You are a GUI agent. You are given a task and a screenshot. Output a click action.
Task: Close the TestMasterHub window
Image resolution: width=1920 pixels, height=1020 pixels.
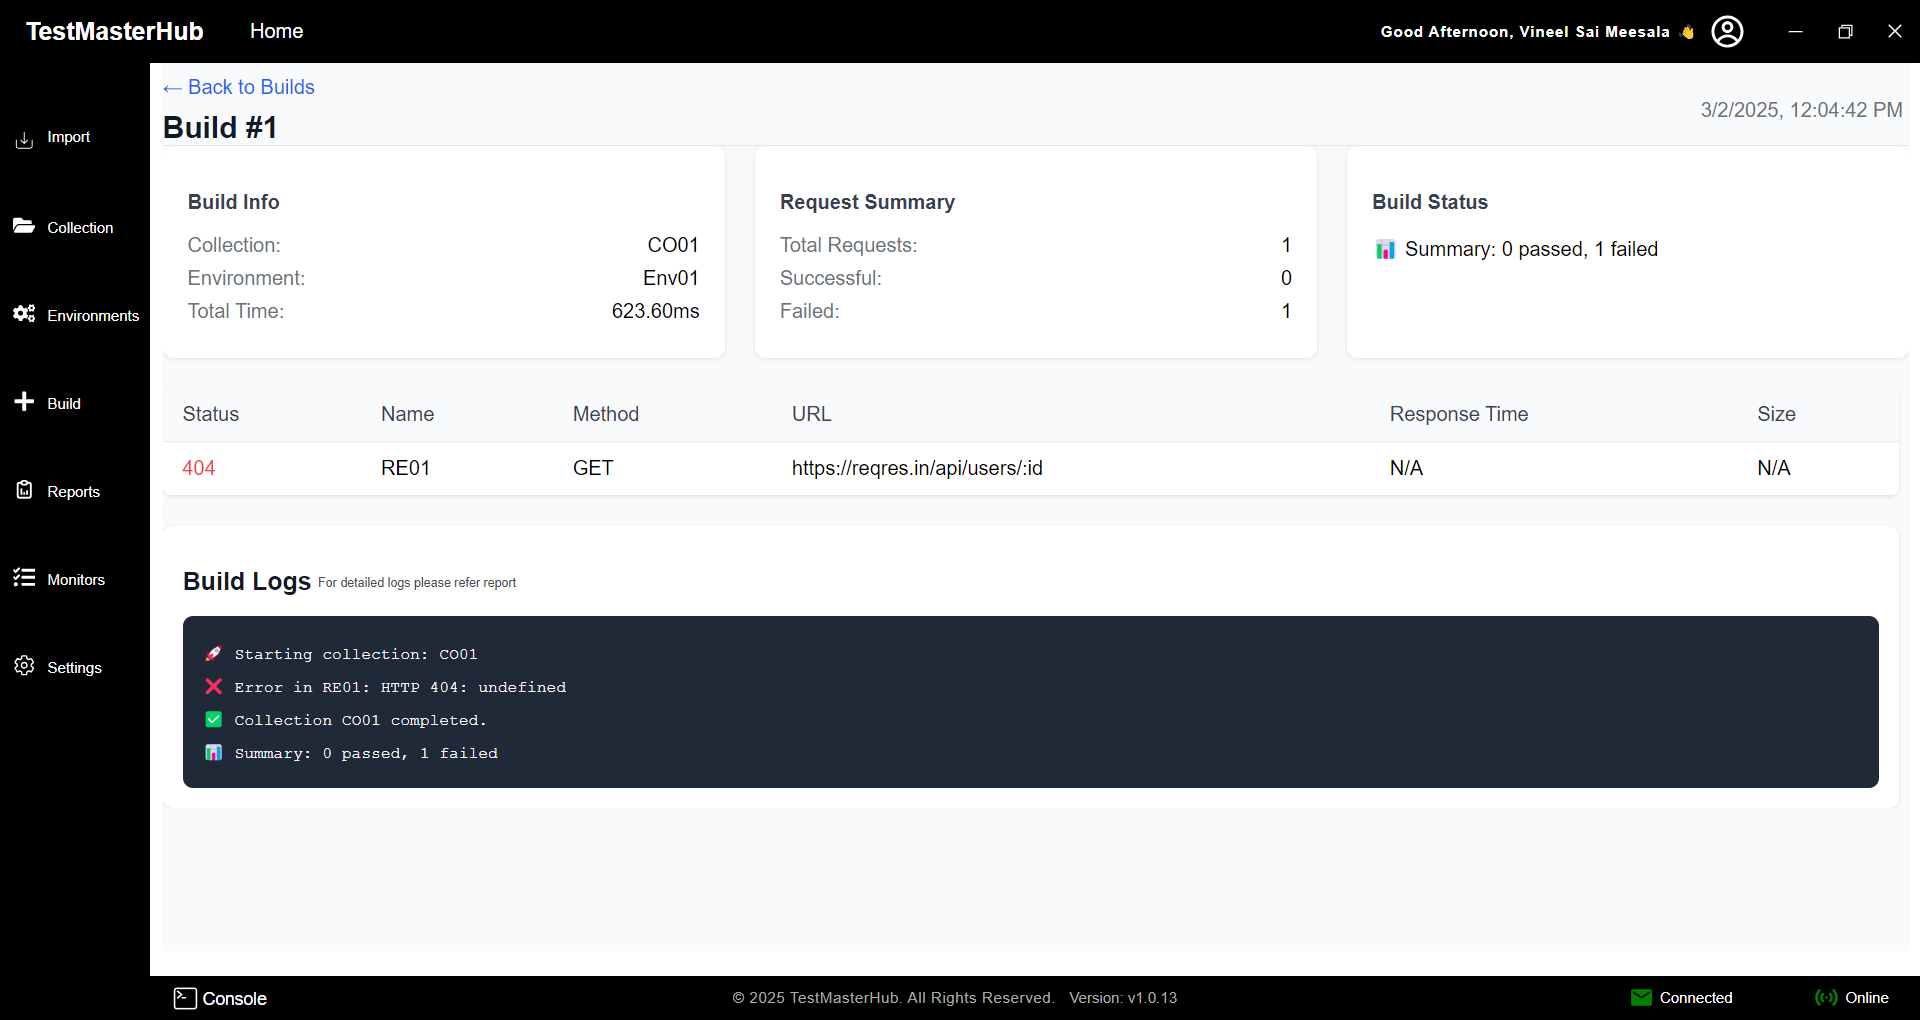[x=1894, y=31]
